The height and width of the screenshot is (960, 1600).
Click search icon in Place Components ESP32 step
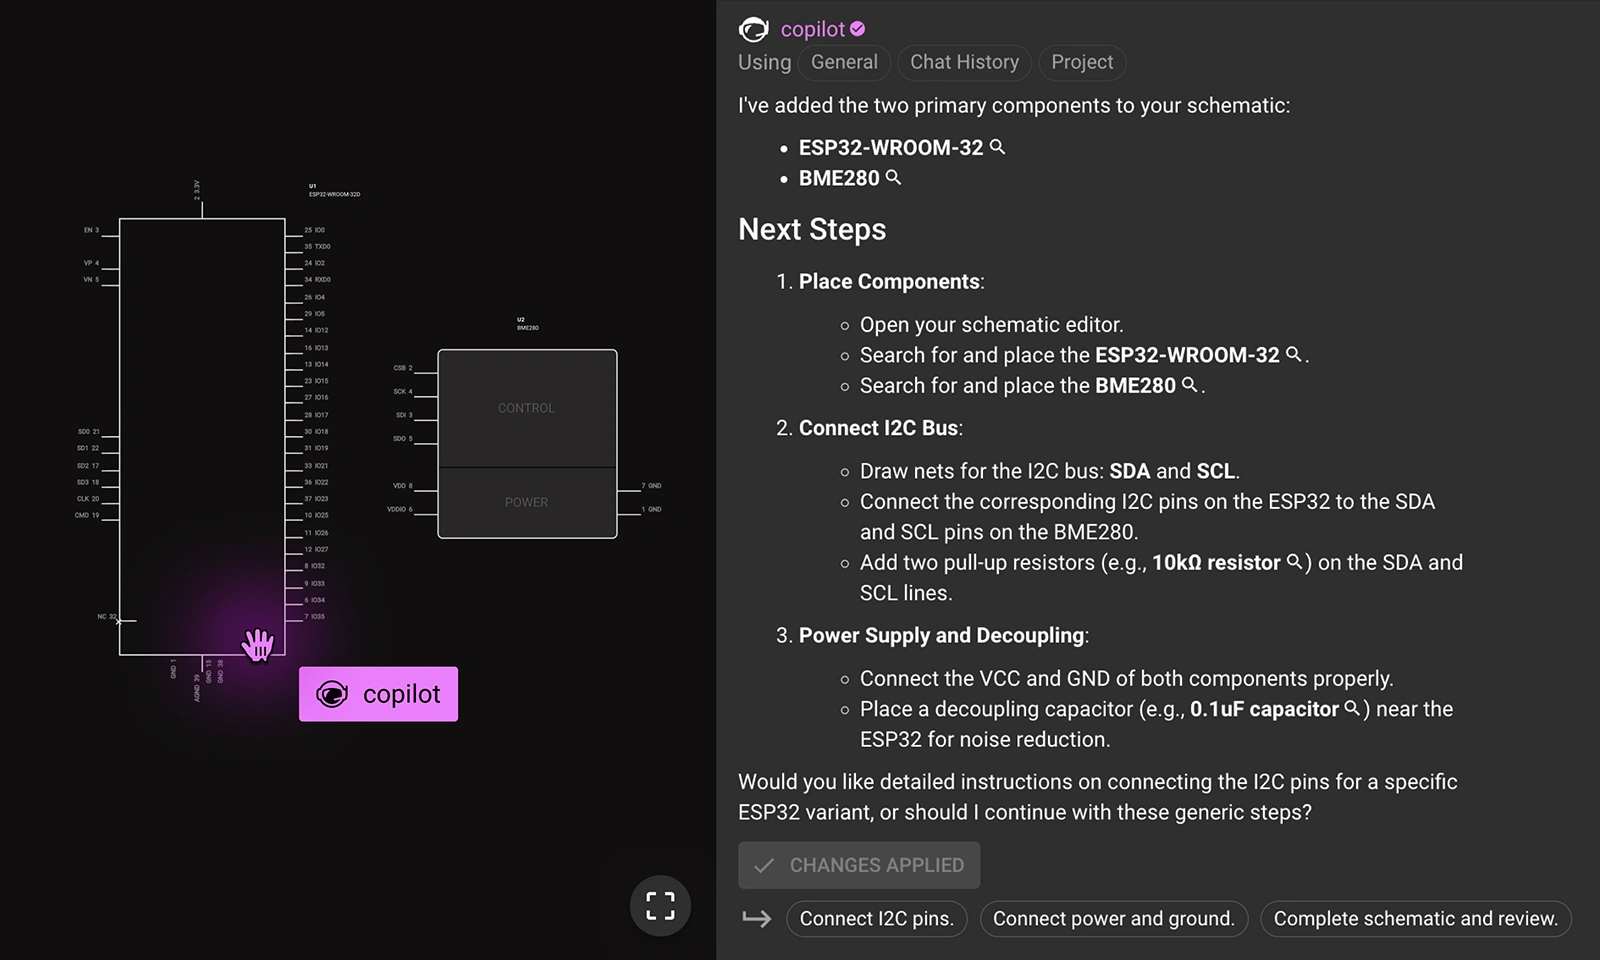tap(1293, 354)
